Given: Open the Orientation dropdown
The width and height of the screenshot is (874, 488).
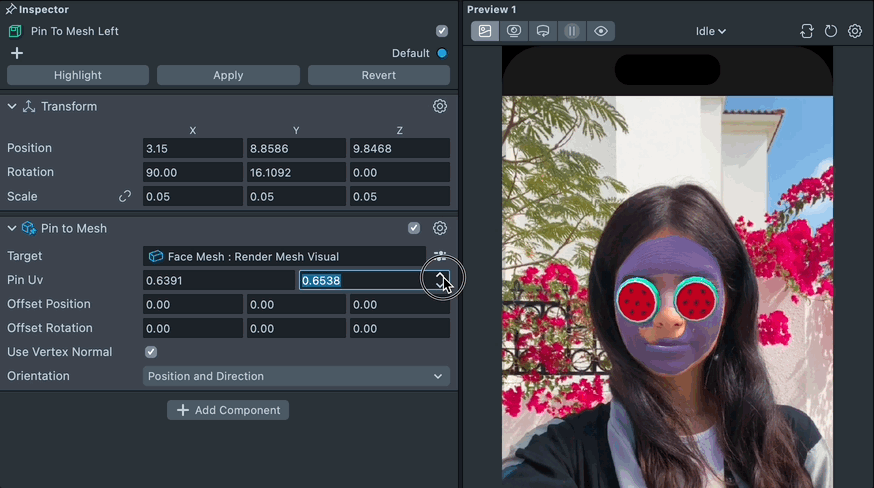Looking at the screenshot, I should click(296, 376).
